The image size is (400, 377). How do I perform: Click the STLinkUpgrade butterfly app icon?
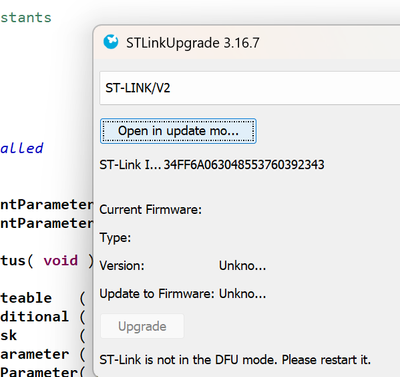point(111,42)
